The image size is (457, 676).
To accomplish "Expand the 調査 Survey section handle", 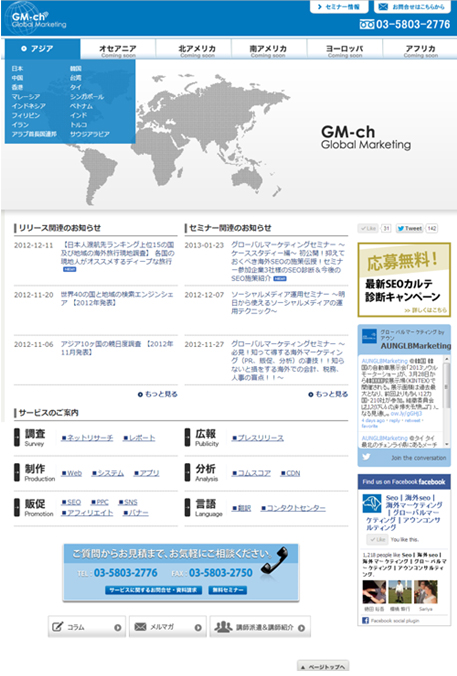I will [x=17, y=437].
